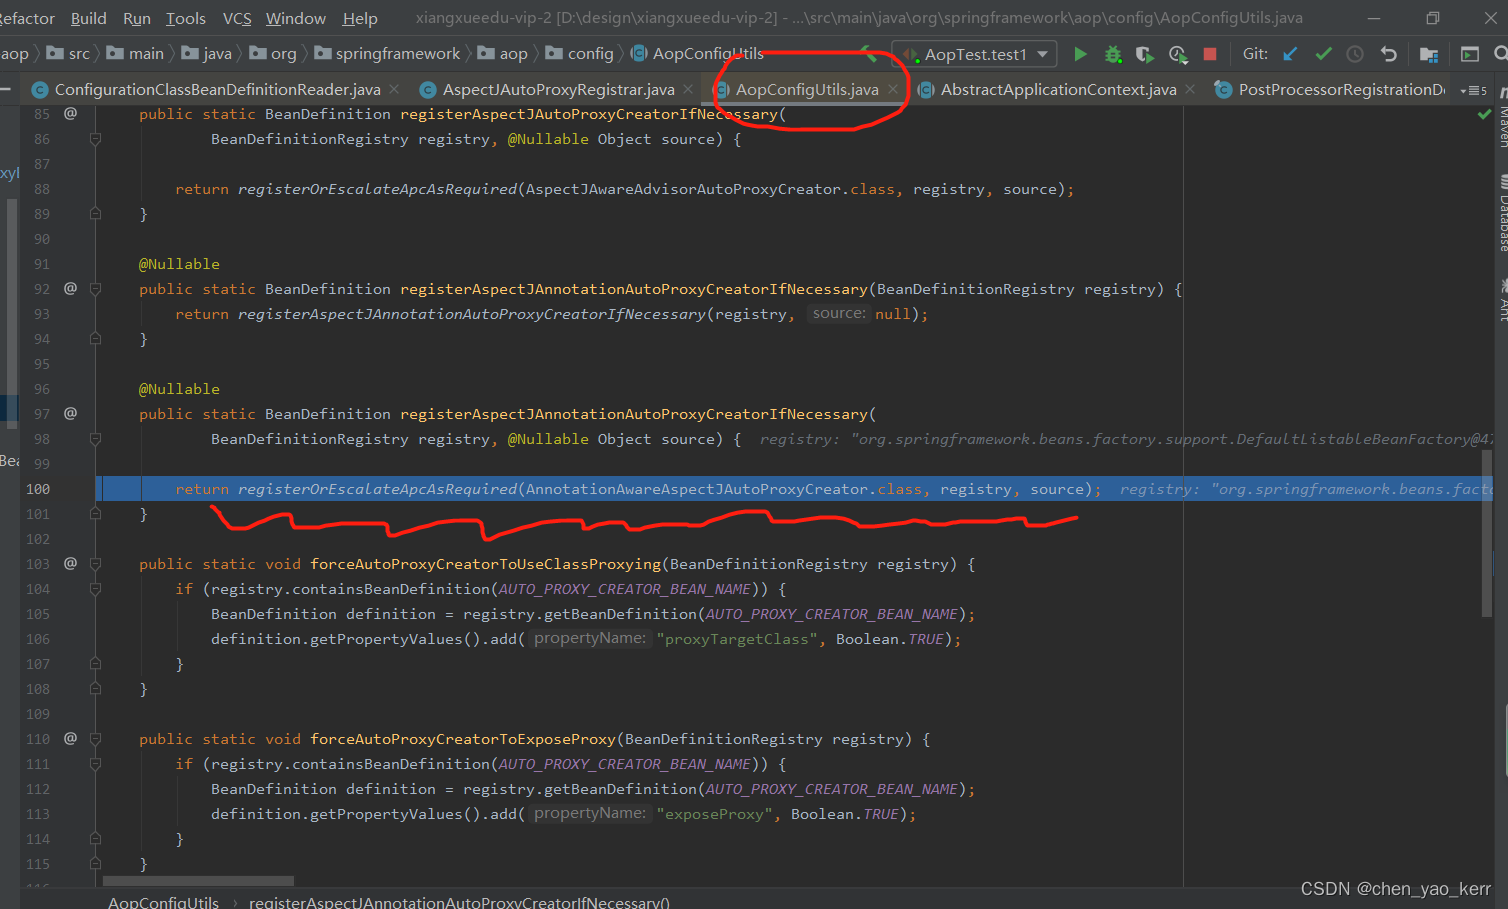This screenshot has height=909, width=1508.
Task: Collapse the method fold marker at line 103
Action: pos(95,564)
